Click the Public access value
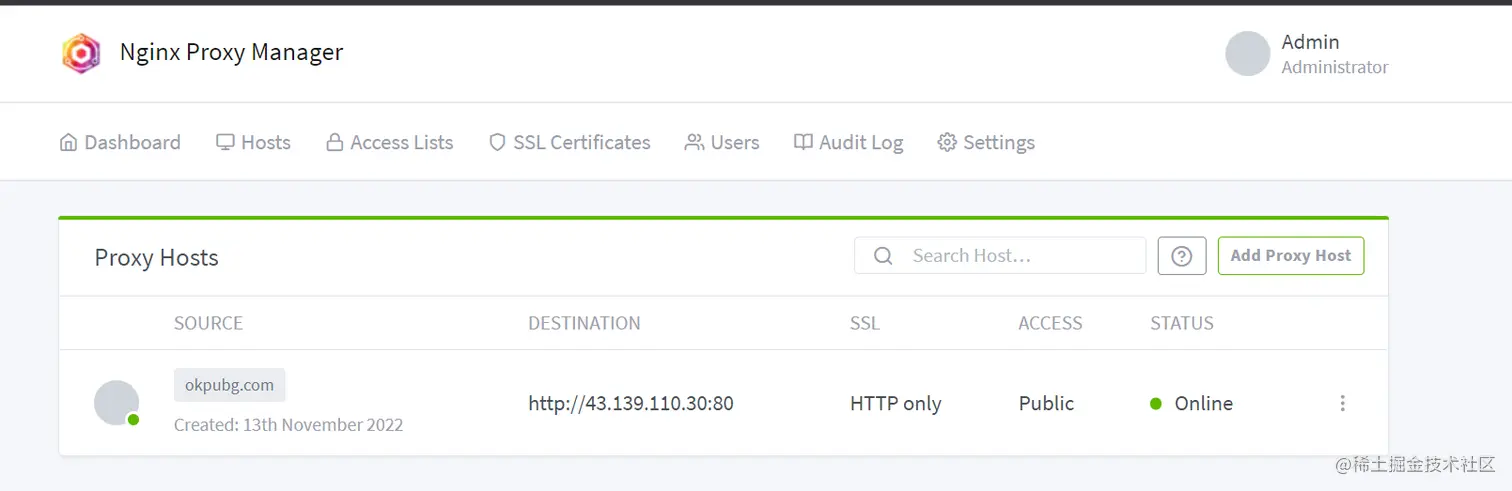This screenshot has height=491, width=1512. [1046, 404]
